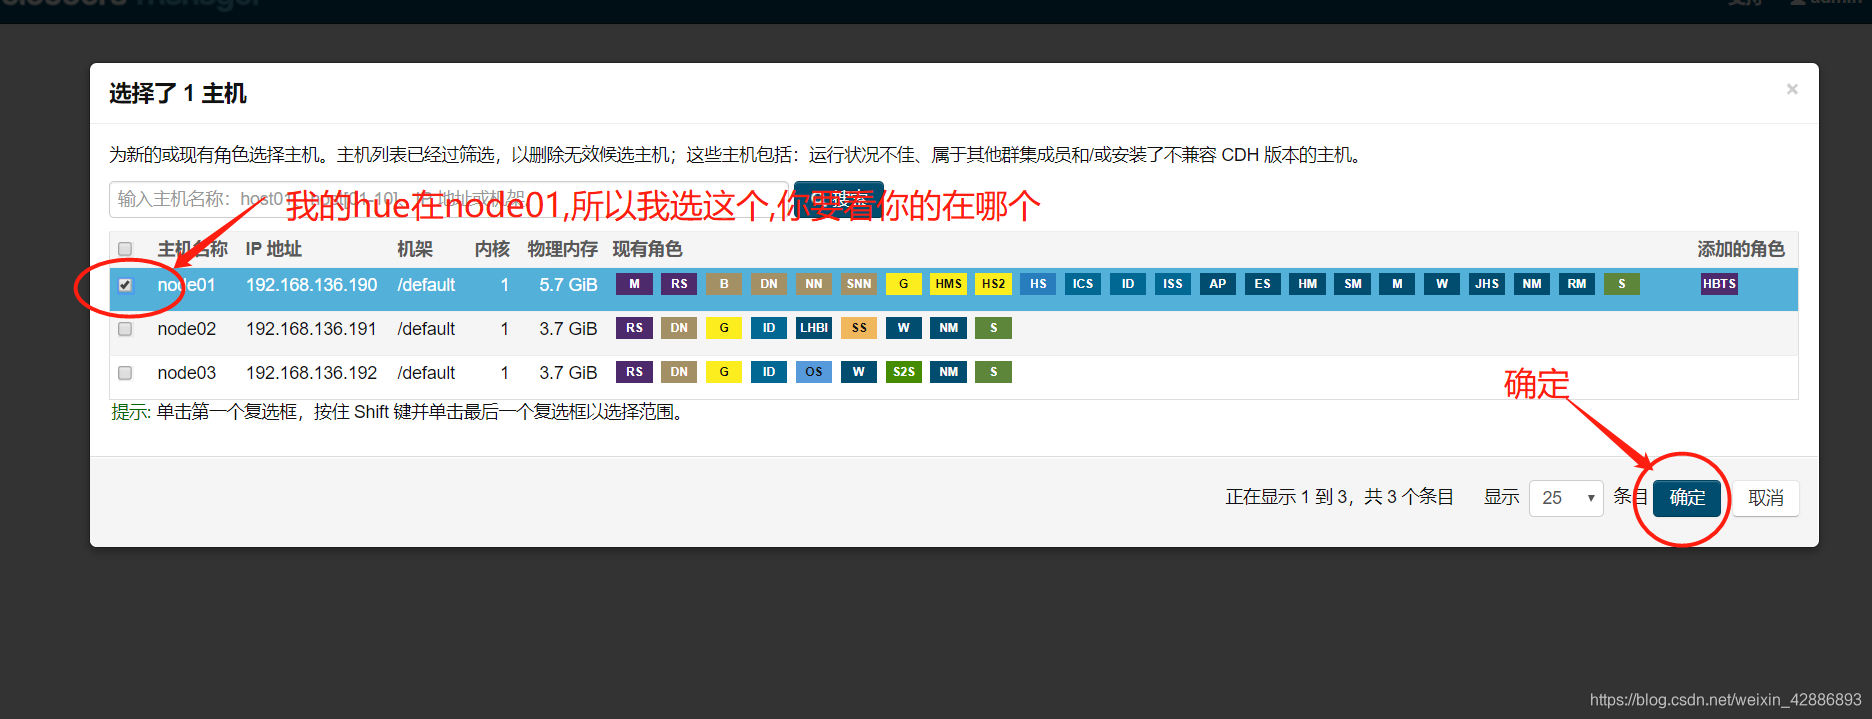This screenshot has width=1872, height=719.
Task: Click the 现有角色 column header
Action: pyautogui.click(x=647, y=249)
